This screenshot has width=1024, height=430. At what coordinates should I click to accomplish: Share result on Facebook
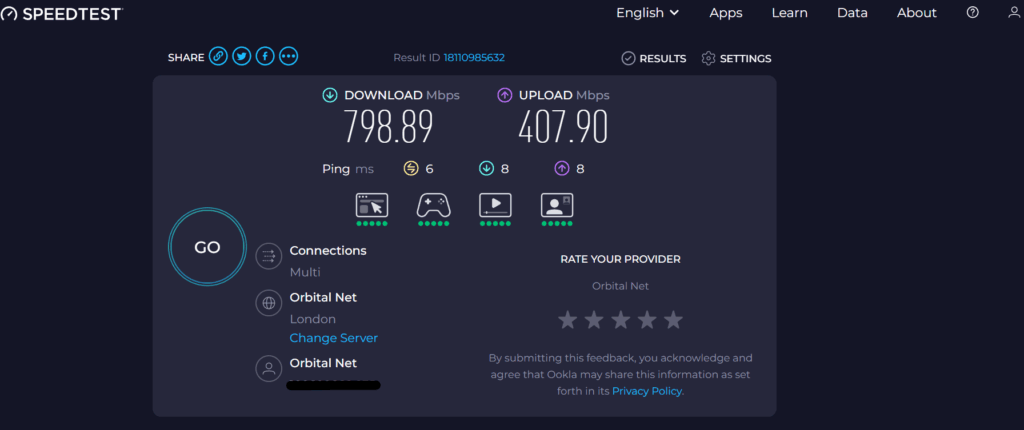coord(265,57)
